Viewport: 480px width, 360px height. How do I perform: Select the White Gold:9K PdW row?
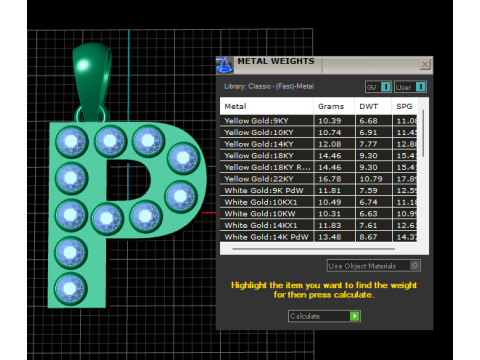[x=318, y=191]
